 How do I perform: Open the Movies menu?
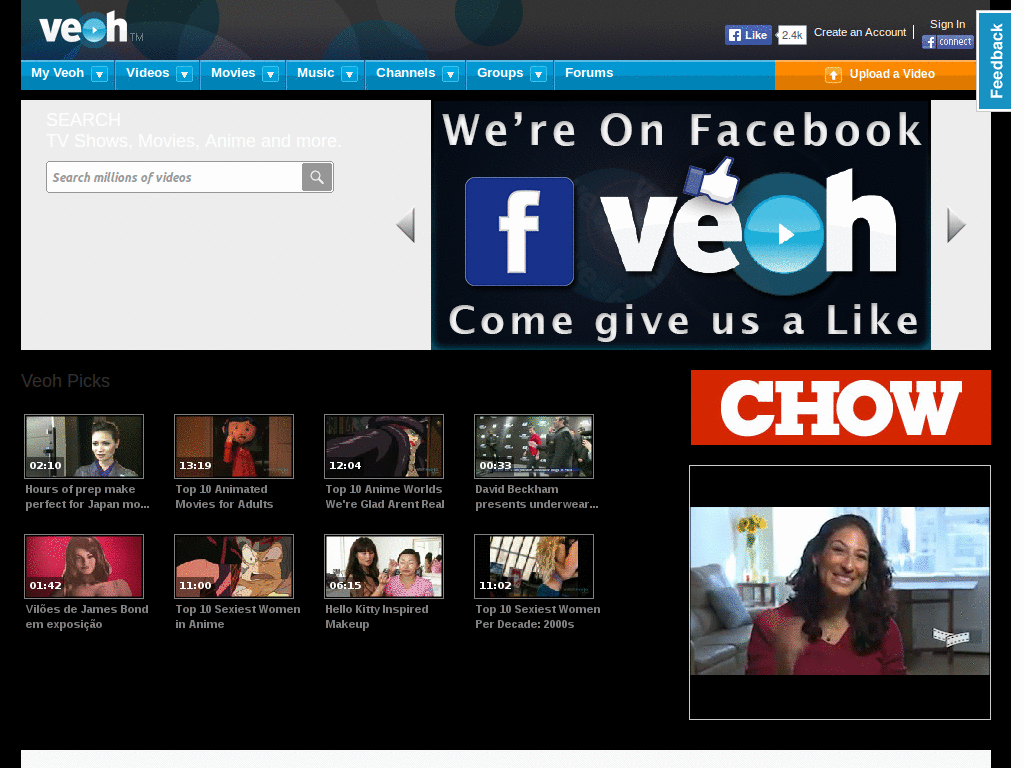233,73
